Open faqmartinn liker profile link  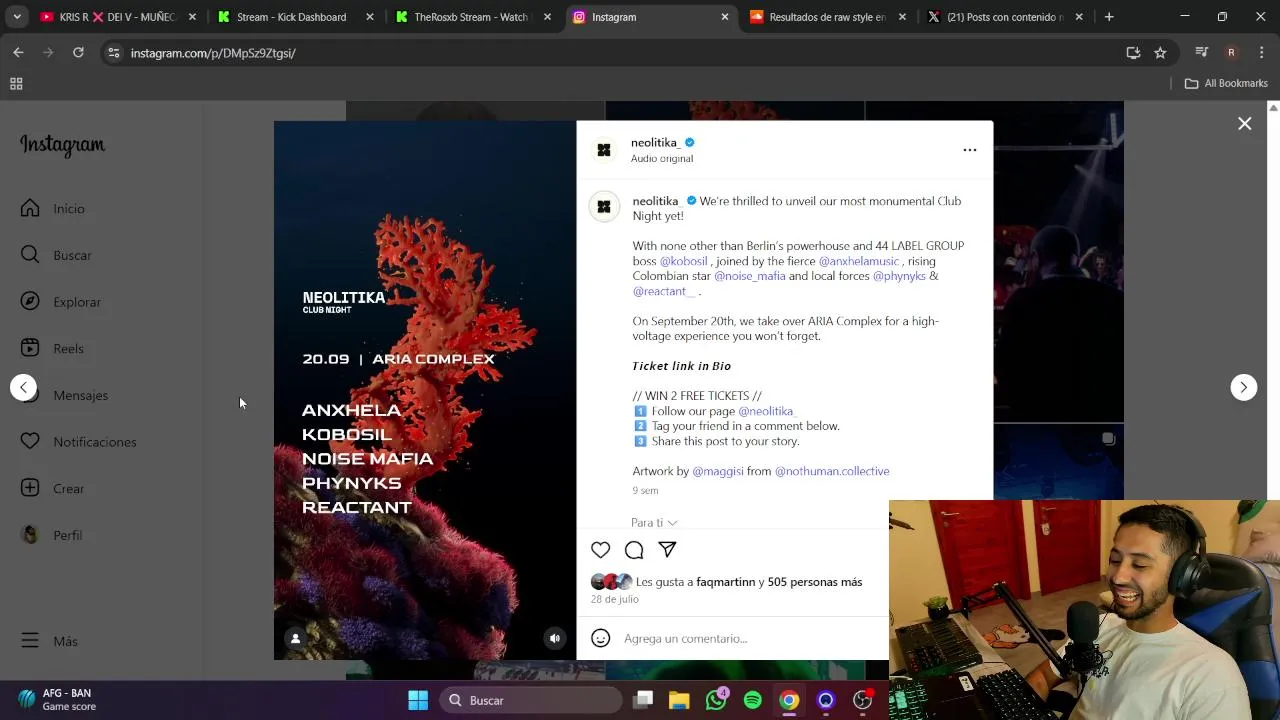726,582
